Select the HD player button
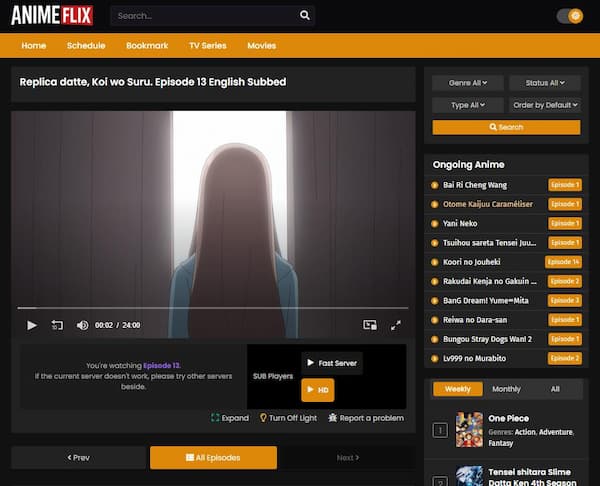 (x=318, y=390)
